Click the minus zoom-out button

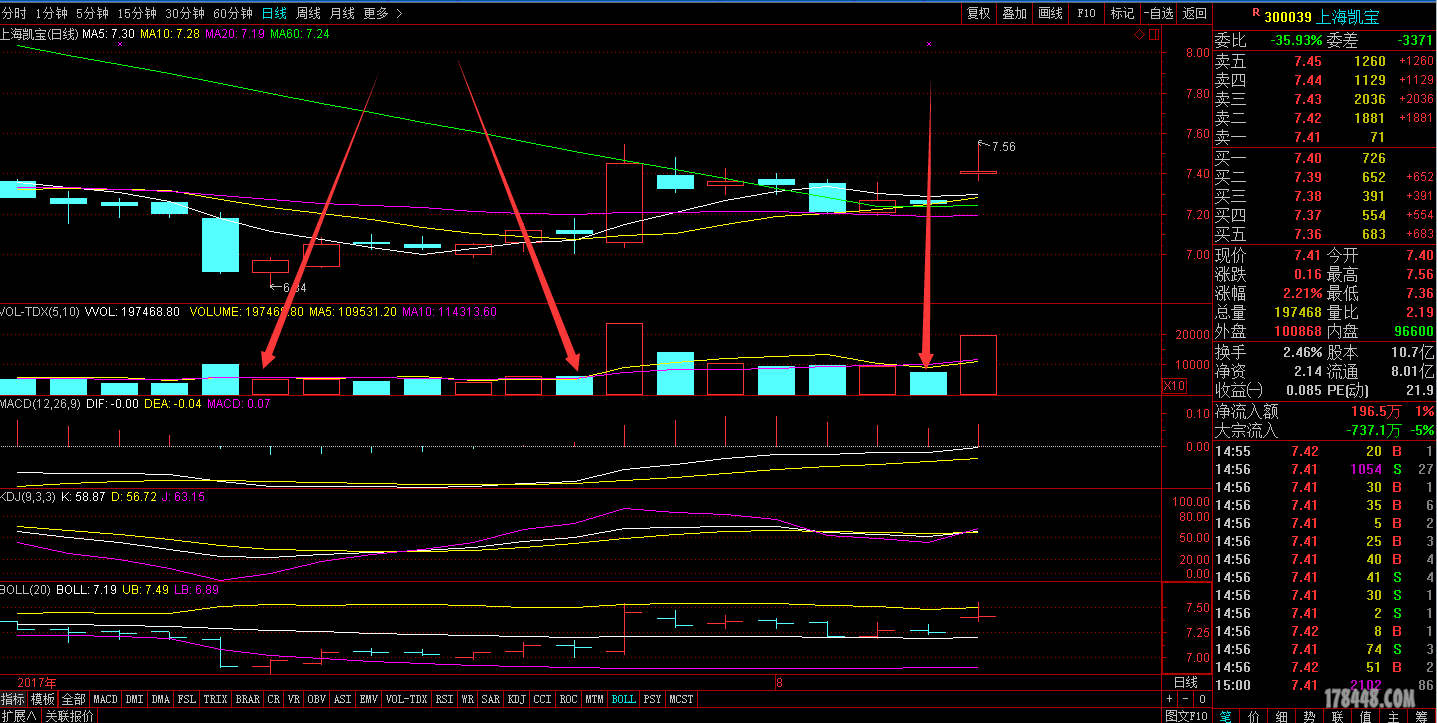pyautogui.click(x=1186, y=699)
